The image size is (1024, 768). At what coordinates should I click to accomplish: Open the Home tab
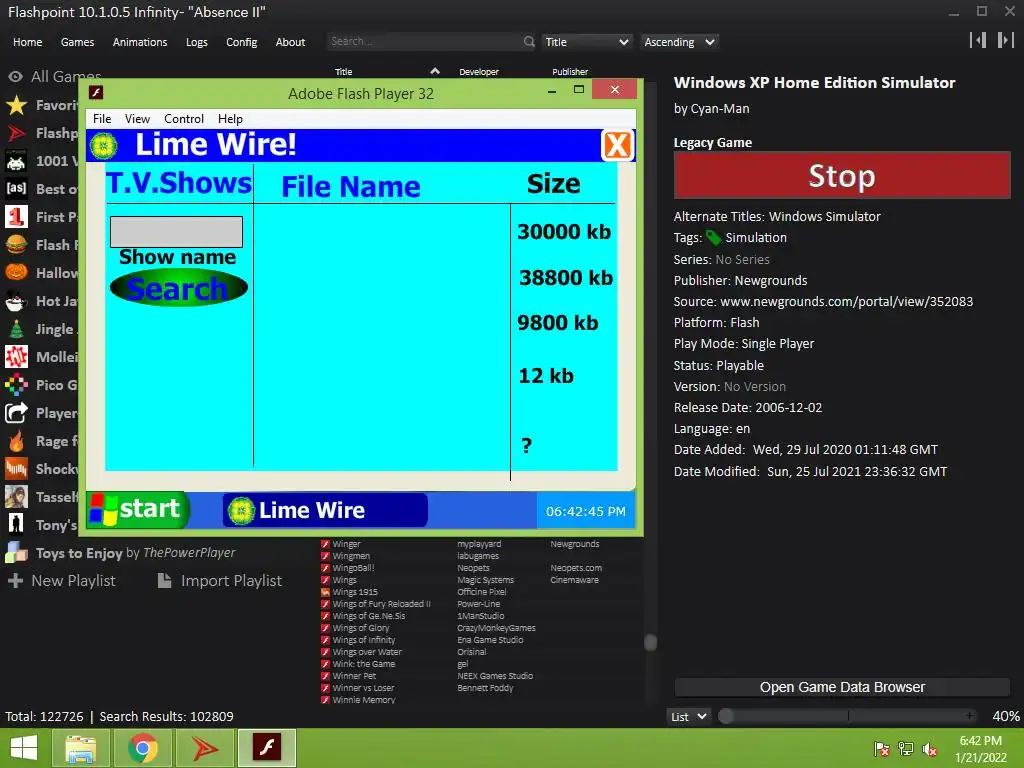[27, 42]
